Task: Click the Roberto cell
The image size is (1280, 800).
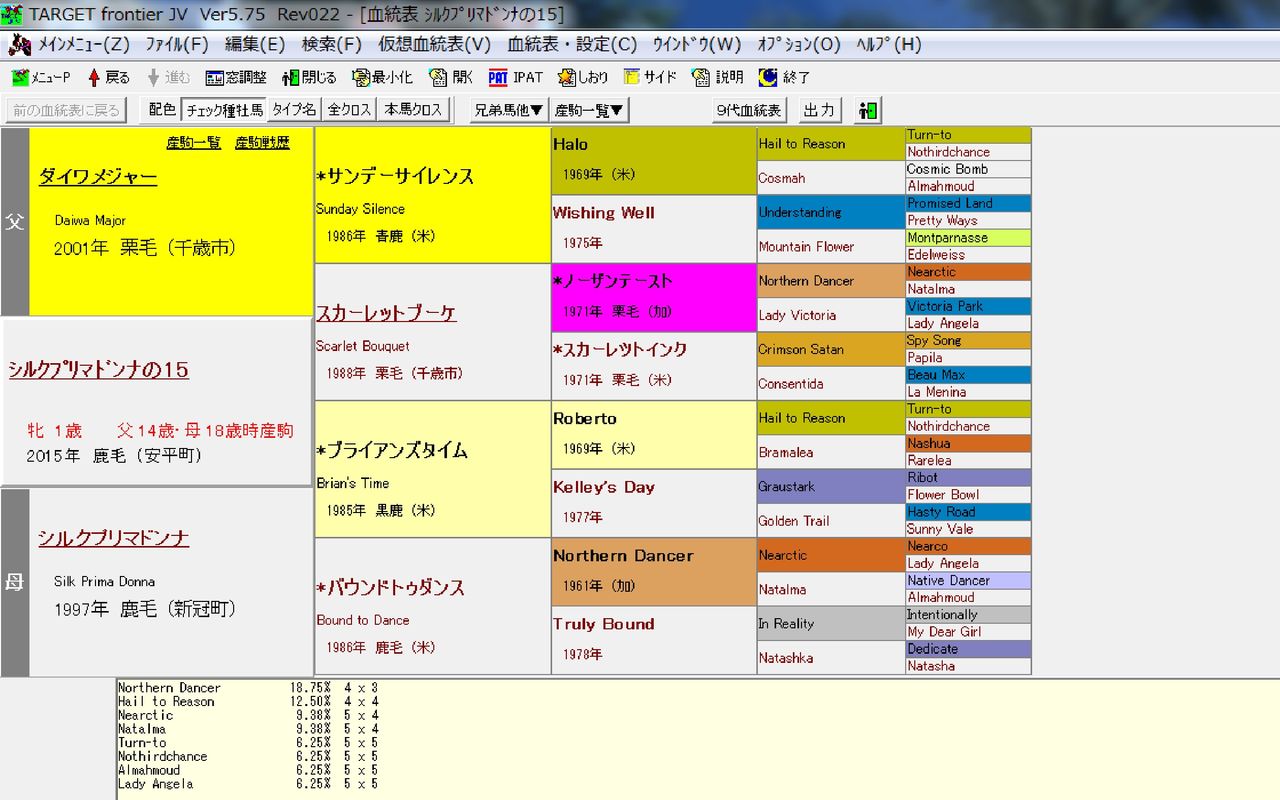Action: (654, 435)
